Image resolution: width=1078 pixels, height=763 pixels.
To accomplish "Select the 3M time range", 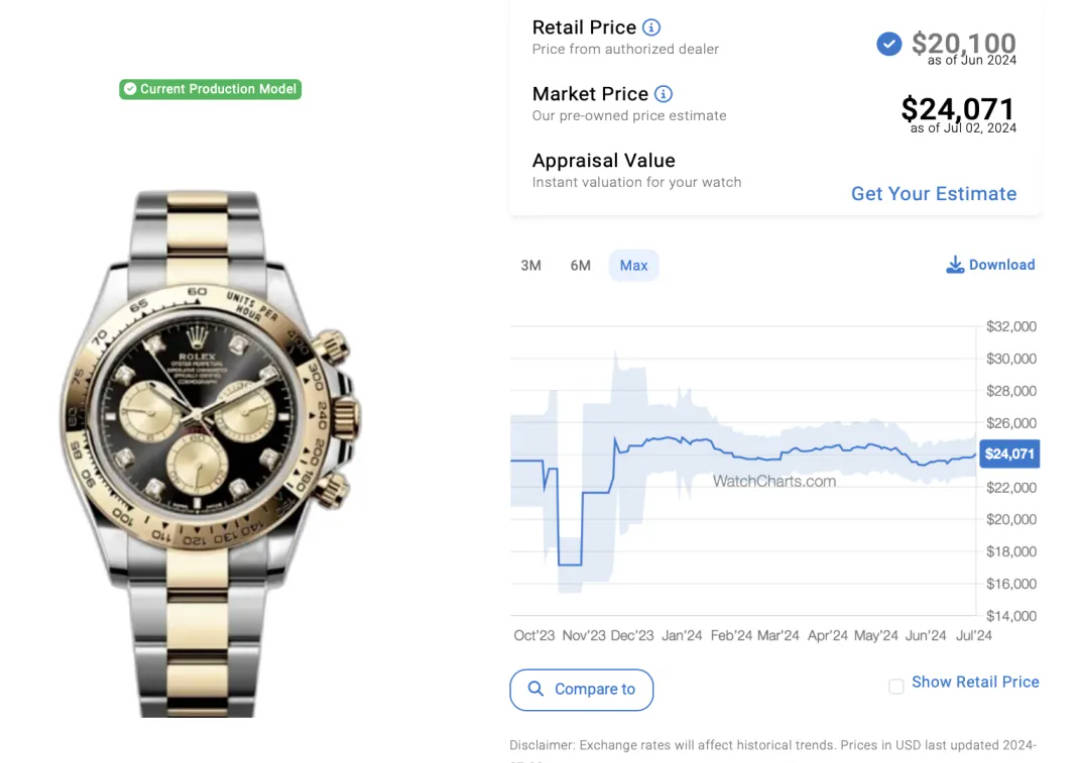I will tap(531, 265).
